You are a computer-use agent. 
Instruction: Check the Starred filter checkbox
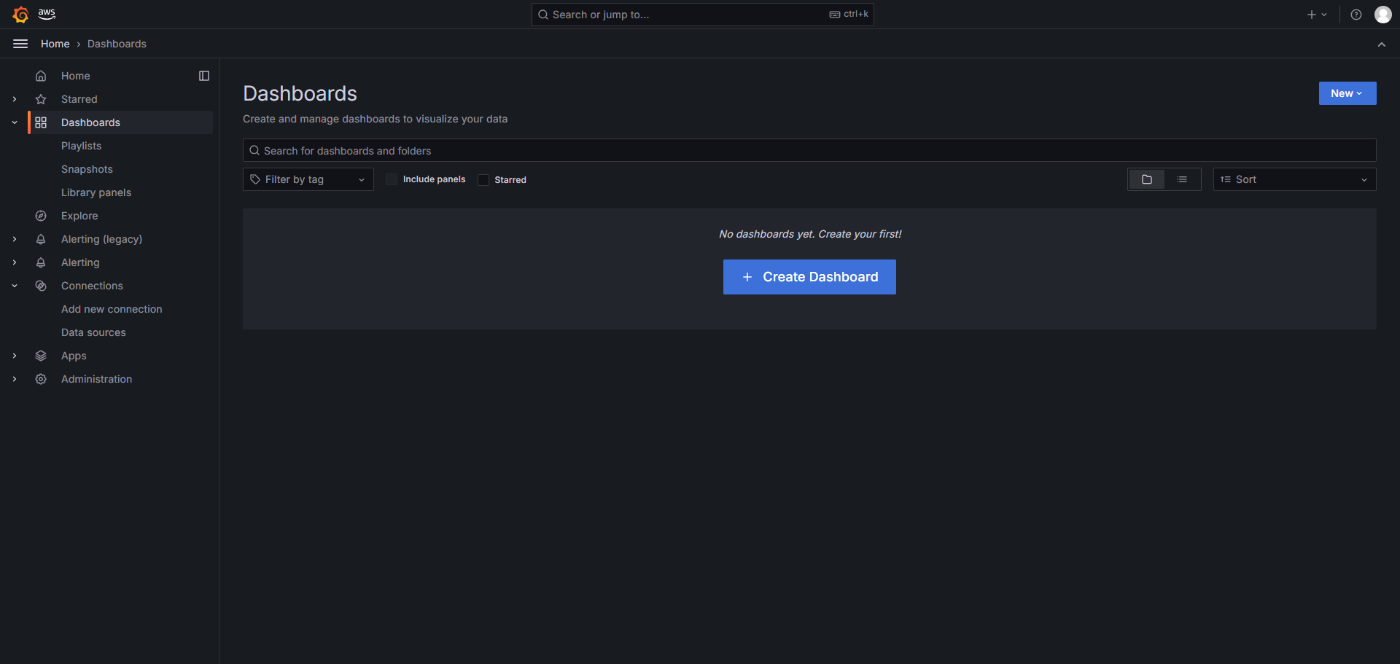click(483, 180)
